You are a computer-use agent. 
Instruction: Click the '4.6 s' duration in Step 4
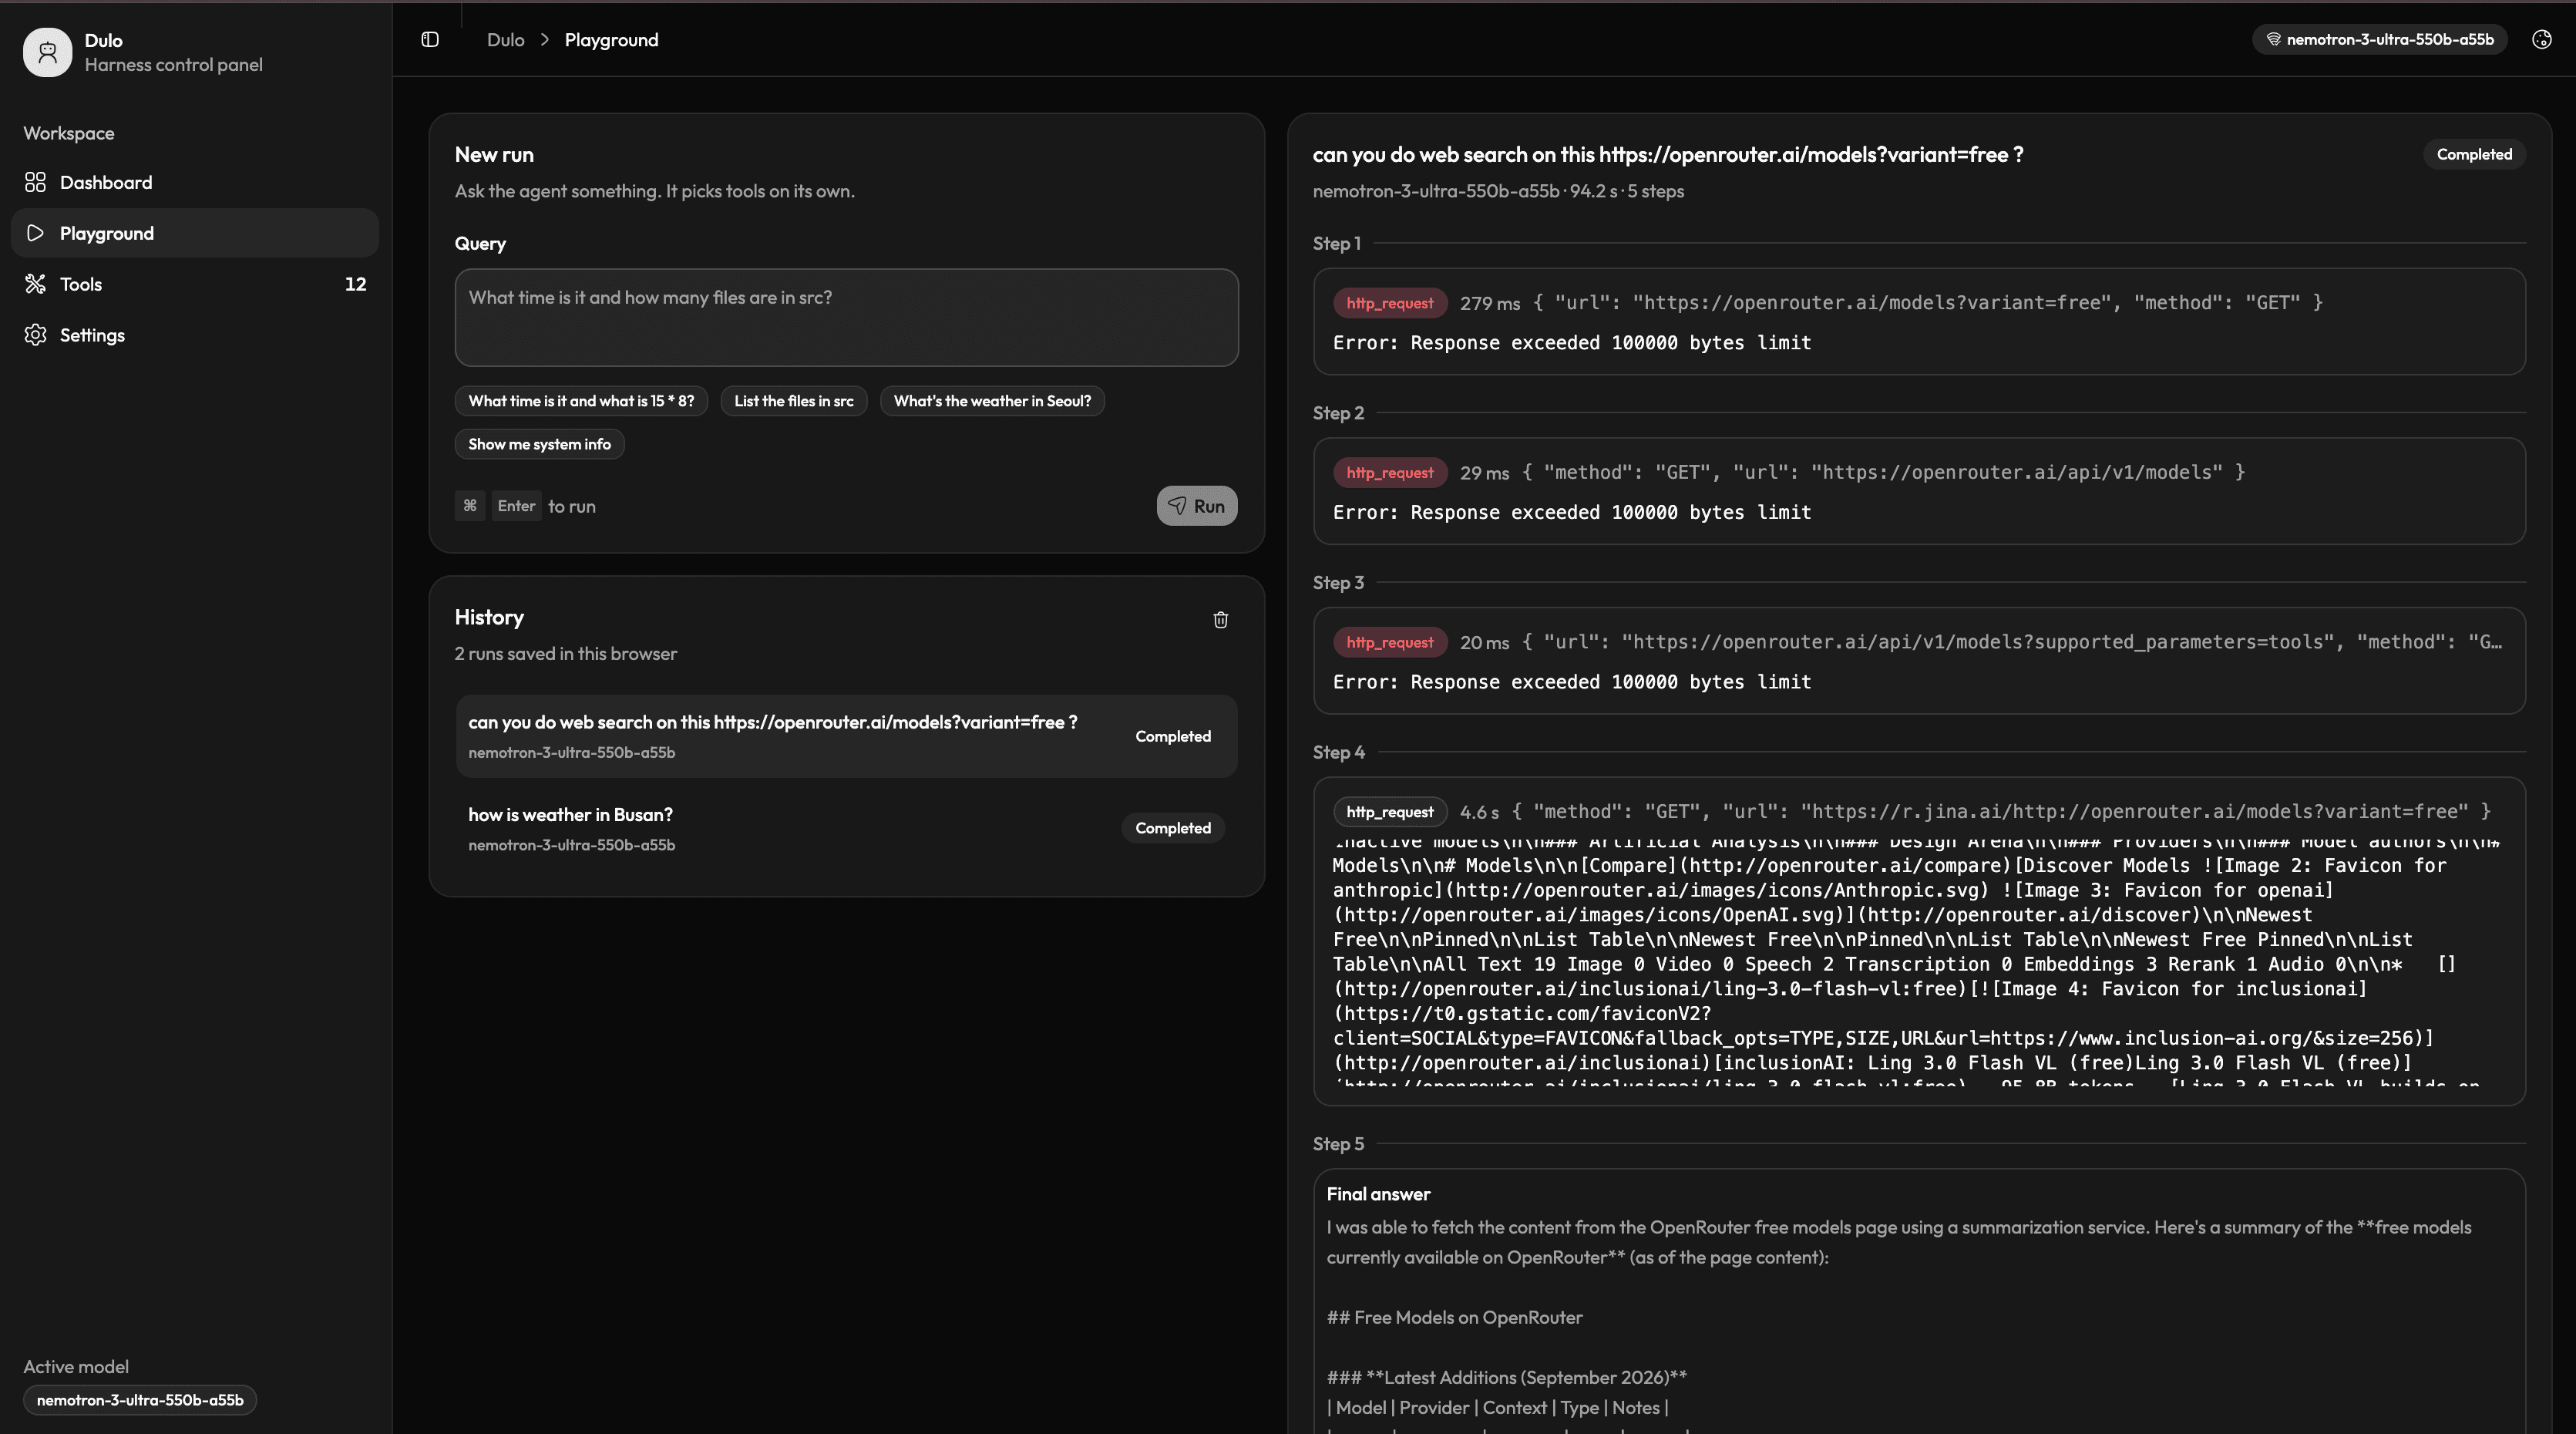click(1479, 812)
